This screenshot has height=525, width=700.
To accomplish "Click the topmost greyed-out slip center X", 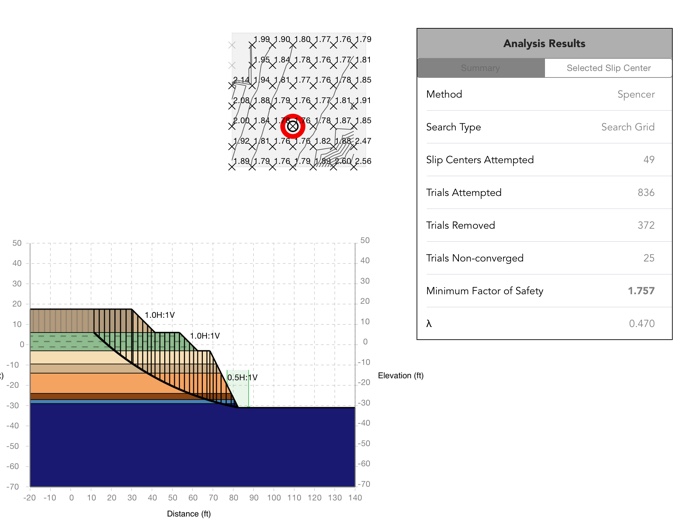I will pyautogui.click(x=232, y=45).
